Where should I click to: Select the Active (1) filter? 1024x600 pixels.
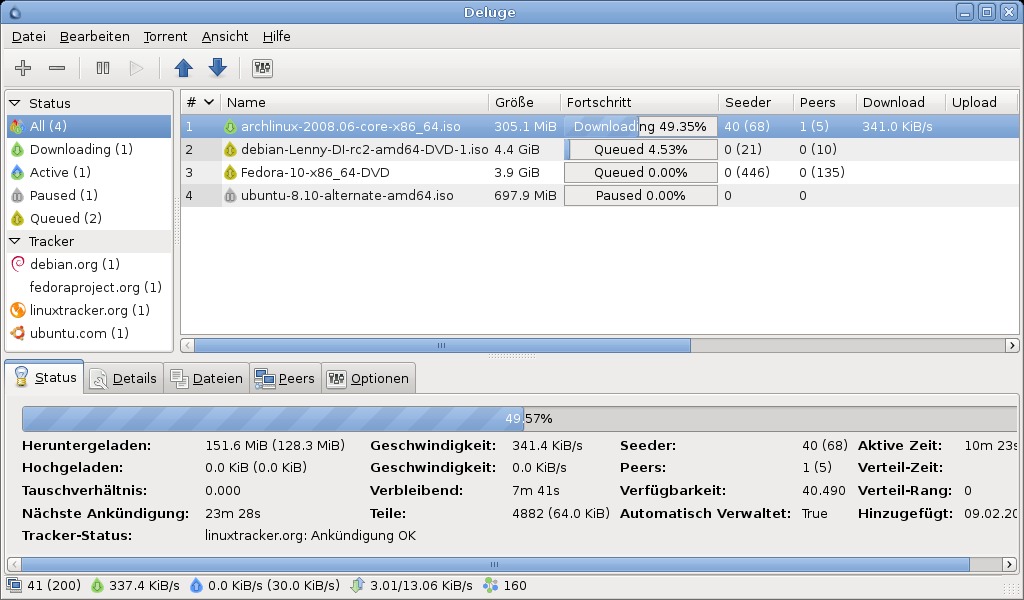click(89, 172)
